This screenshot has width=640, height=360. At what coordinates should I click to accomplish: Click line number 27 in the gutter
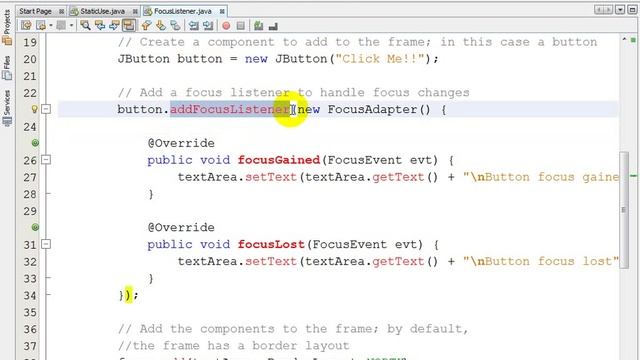click(30, 177)
